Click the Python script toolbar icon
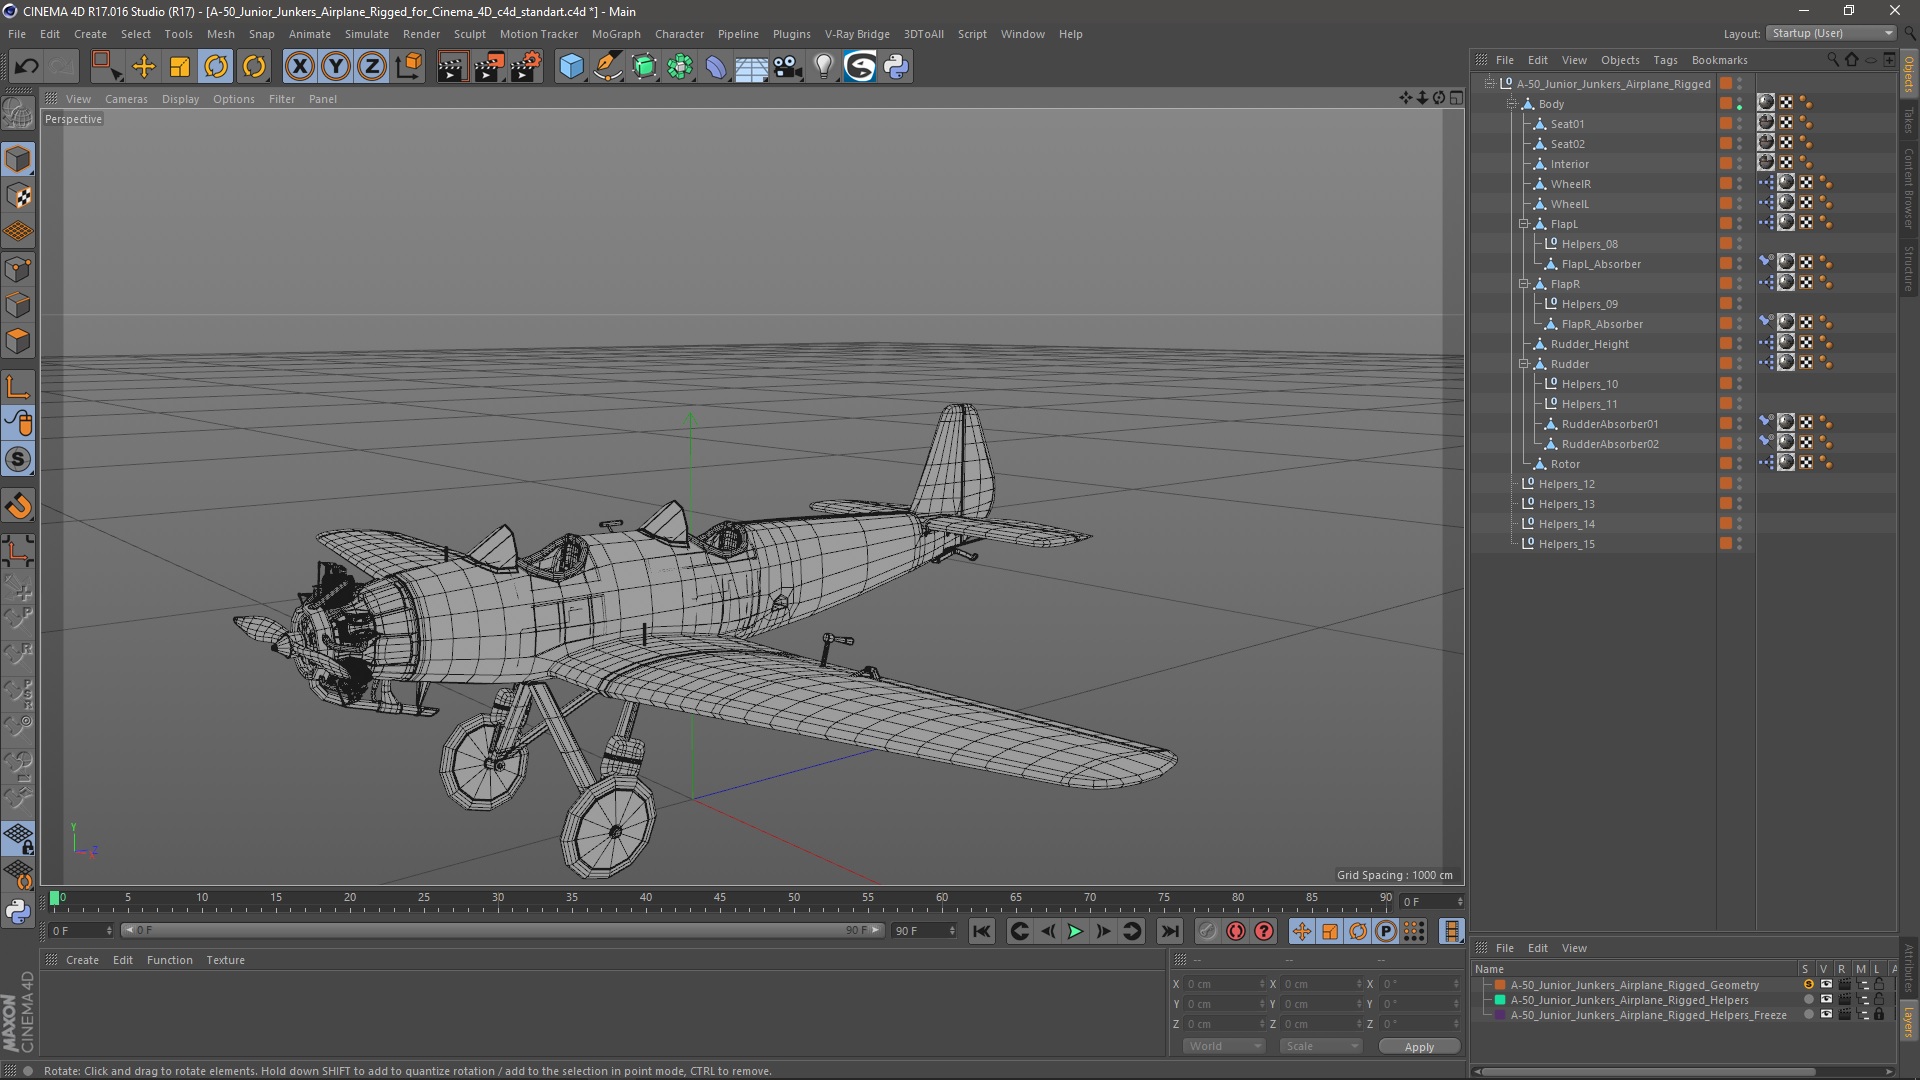This screenshot has height=1080, width=1920. 897,67
